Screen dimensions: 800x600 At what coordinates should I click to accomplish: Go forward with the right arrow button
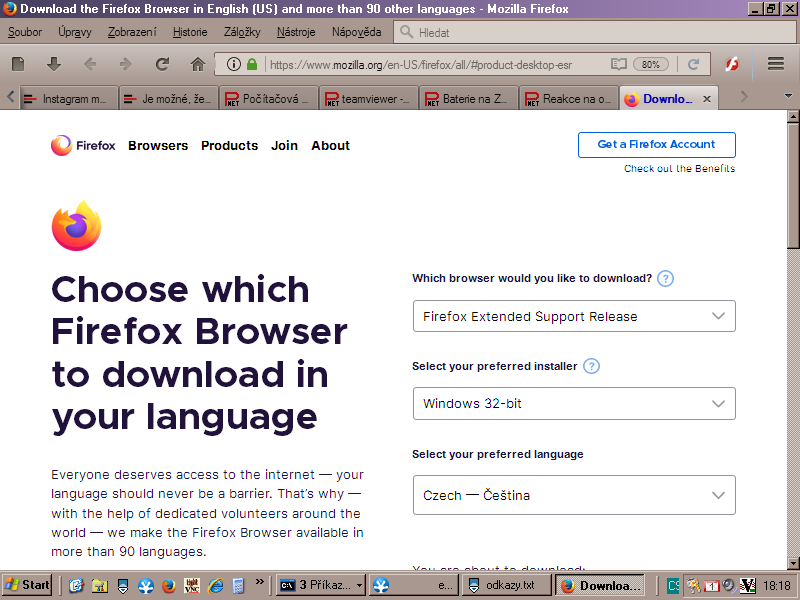pos(126,64)
